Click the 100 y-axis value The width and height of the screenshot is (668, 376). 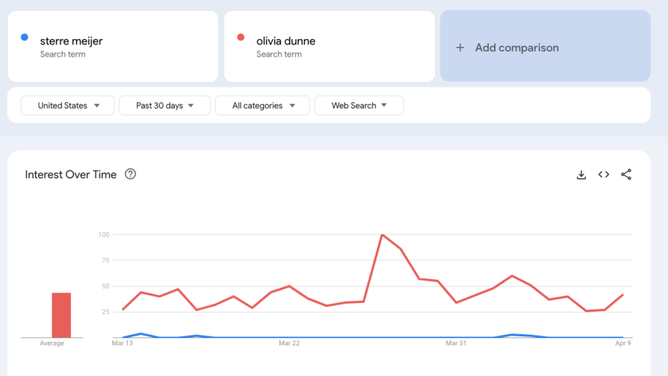pyautogui.click(x=104, y=235)
